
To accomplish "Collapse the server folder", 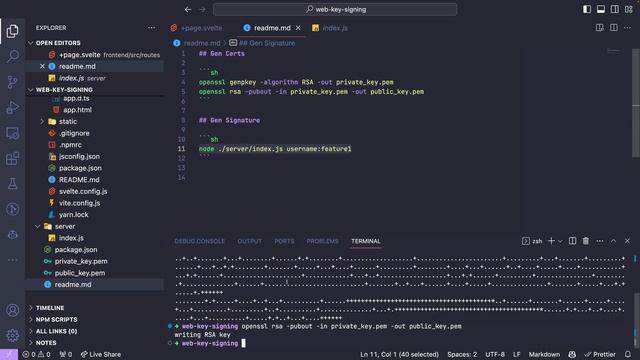I will click(64, 226).
